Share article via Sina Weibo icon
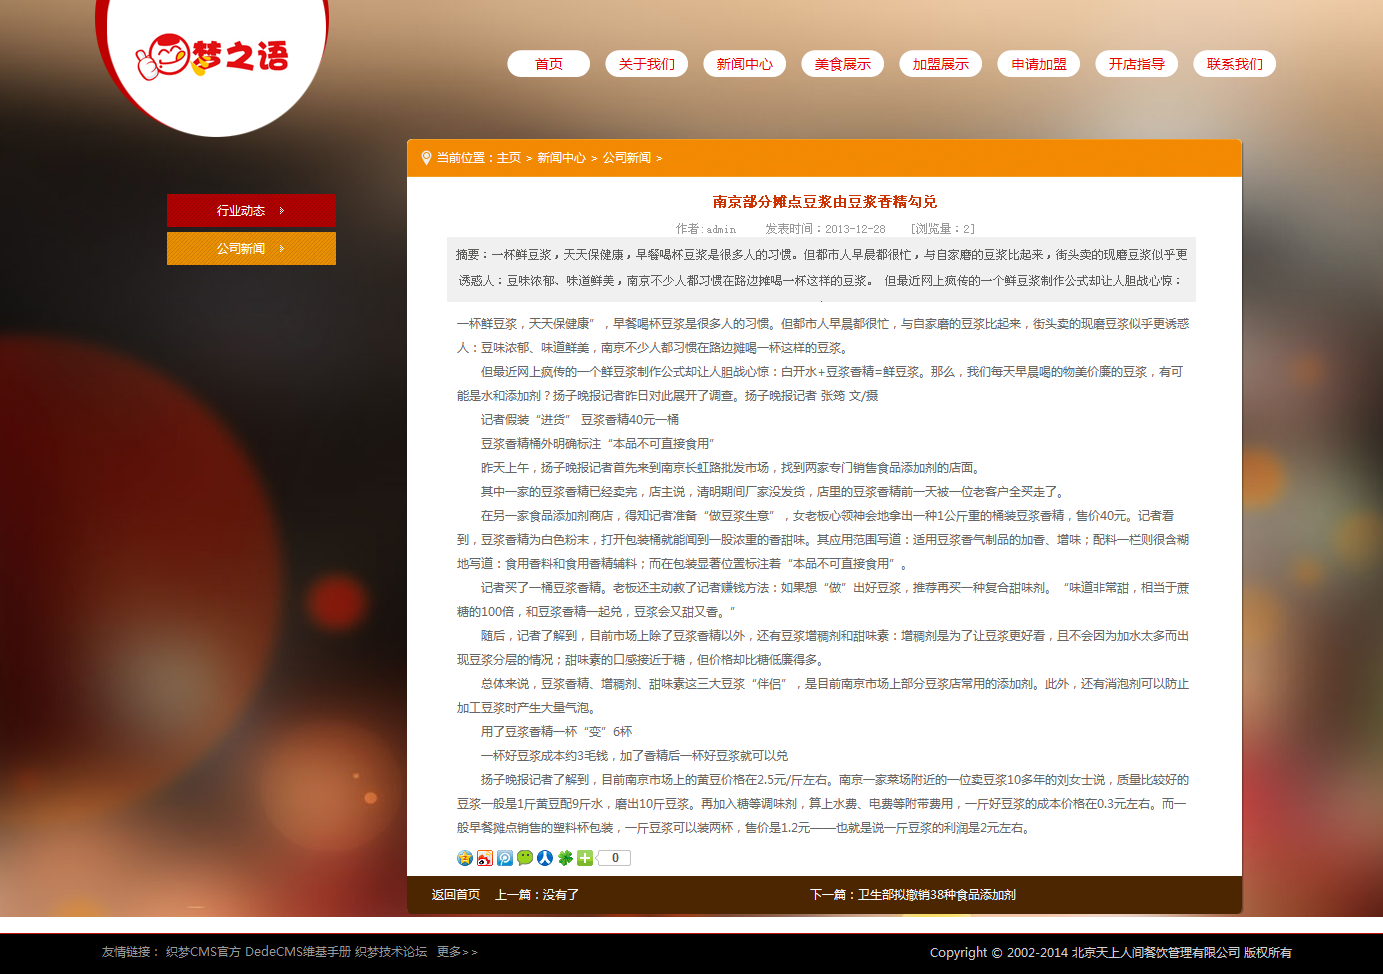This screenshot has width=1383, height=974. (485, 858)
